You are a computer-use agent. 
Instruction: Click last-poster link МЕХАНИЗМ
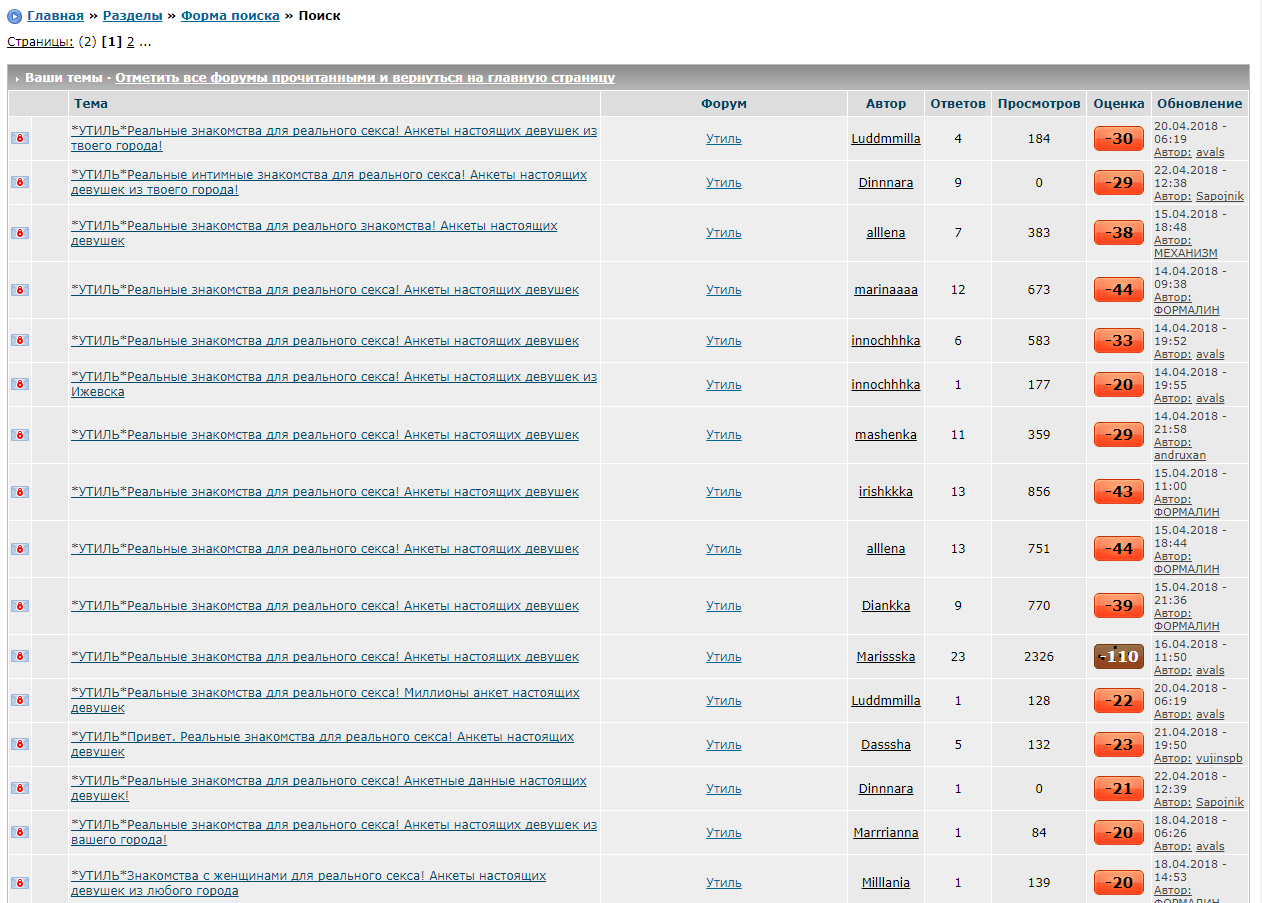point(1186,253)
